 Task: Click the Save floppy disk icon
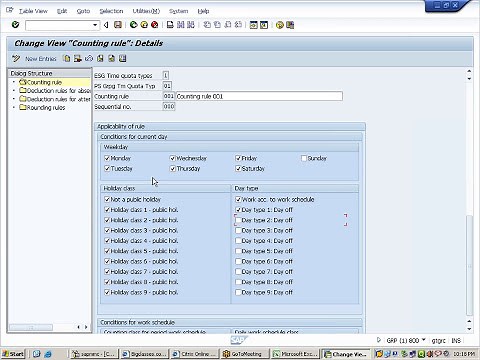[x=118, y=25]
